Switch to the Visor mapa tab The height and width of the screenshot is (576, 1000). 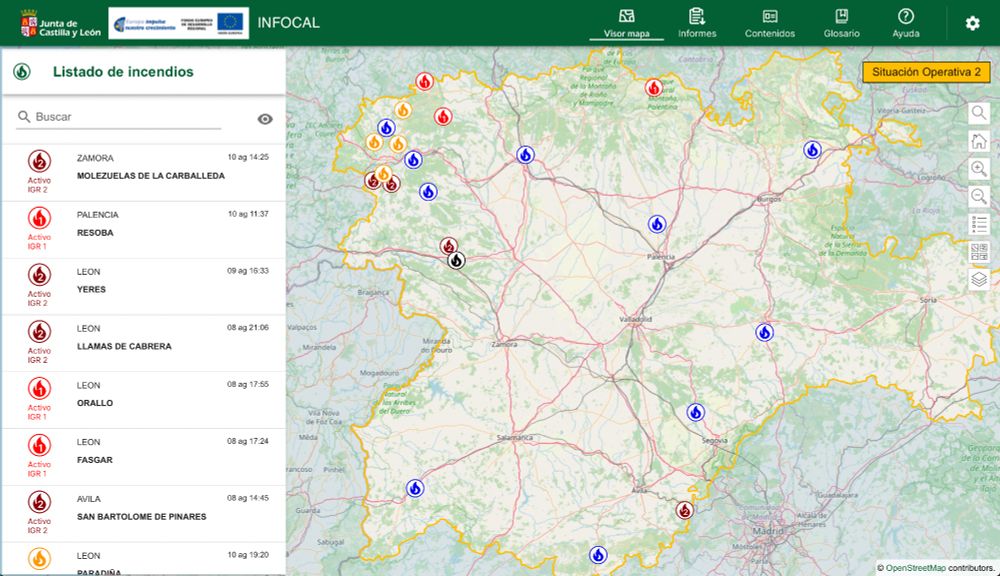627,23
